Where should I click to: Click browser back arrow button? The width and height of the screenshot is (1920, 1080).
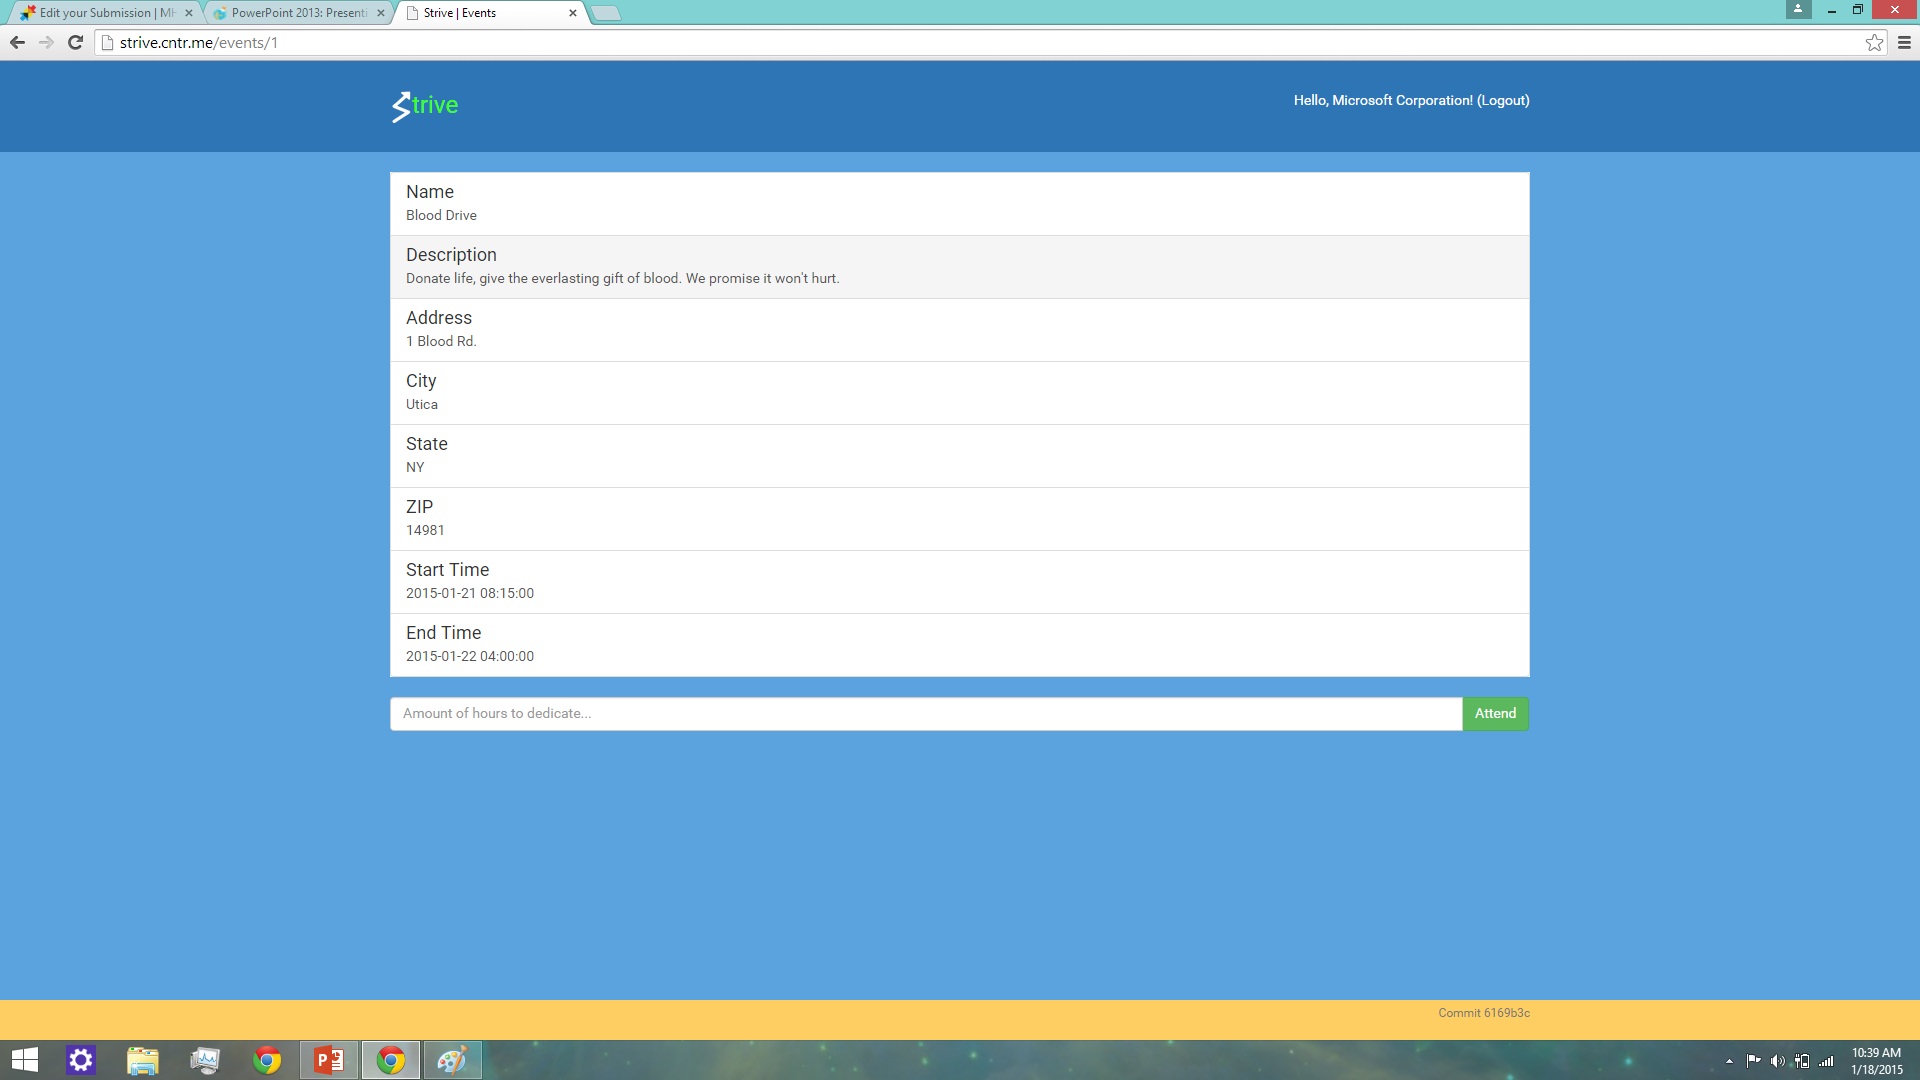(x=17, y=42)
